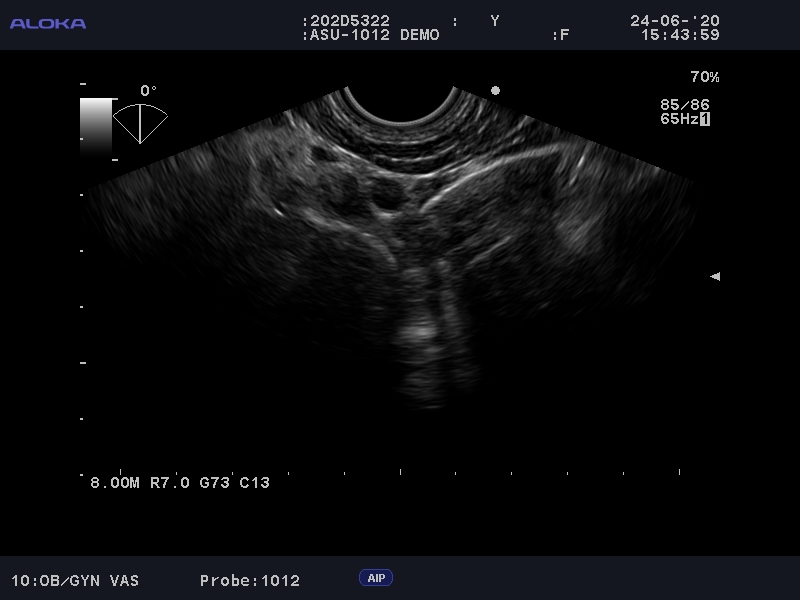Click the 85/86 frame counter
This screenshot has width=800, height=600.
(x=684, y=104)
